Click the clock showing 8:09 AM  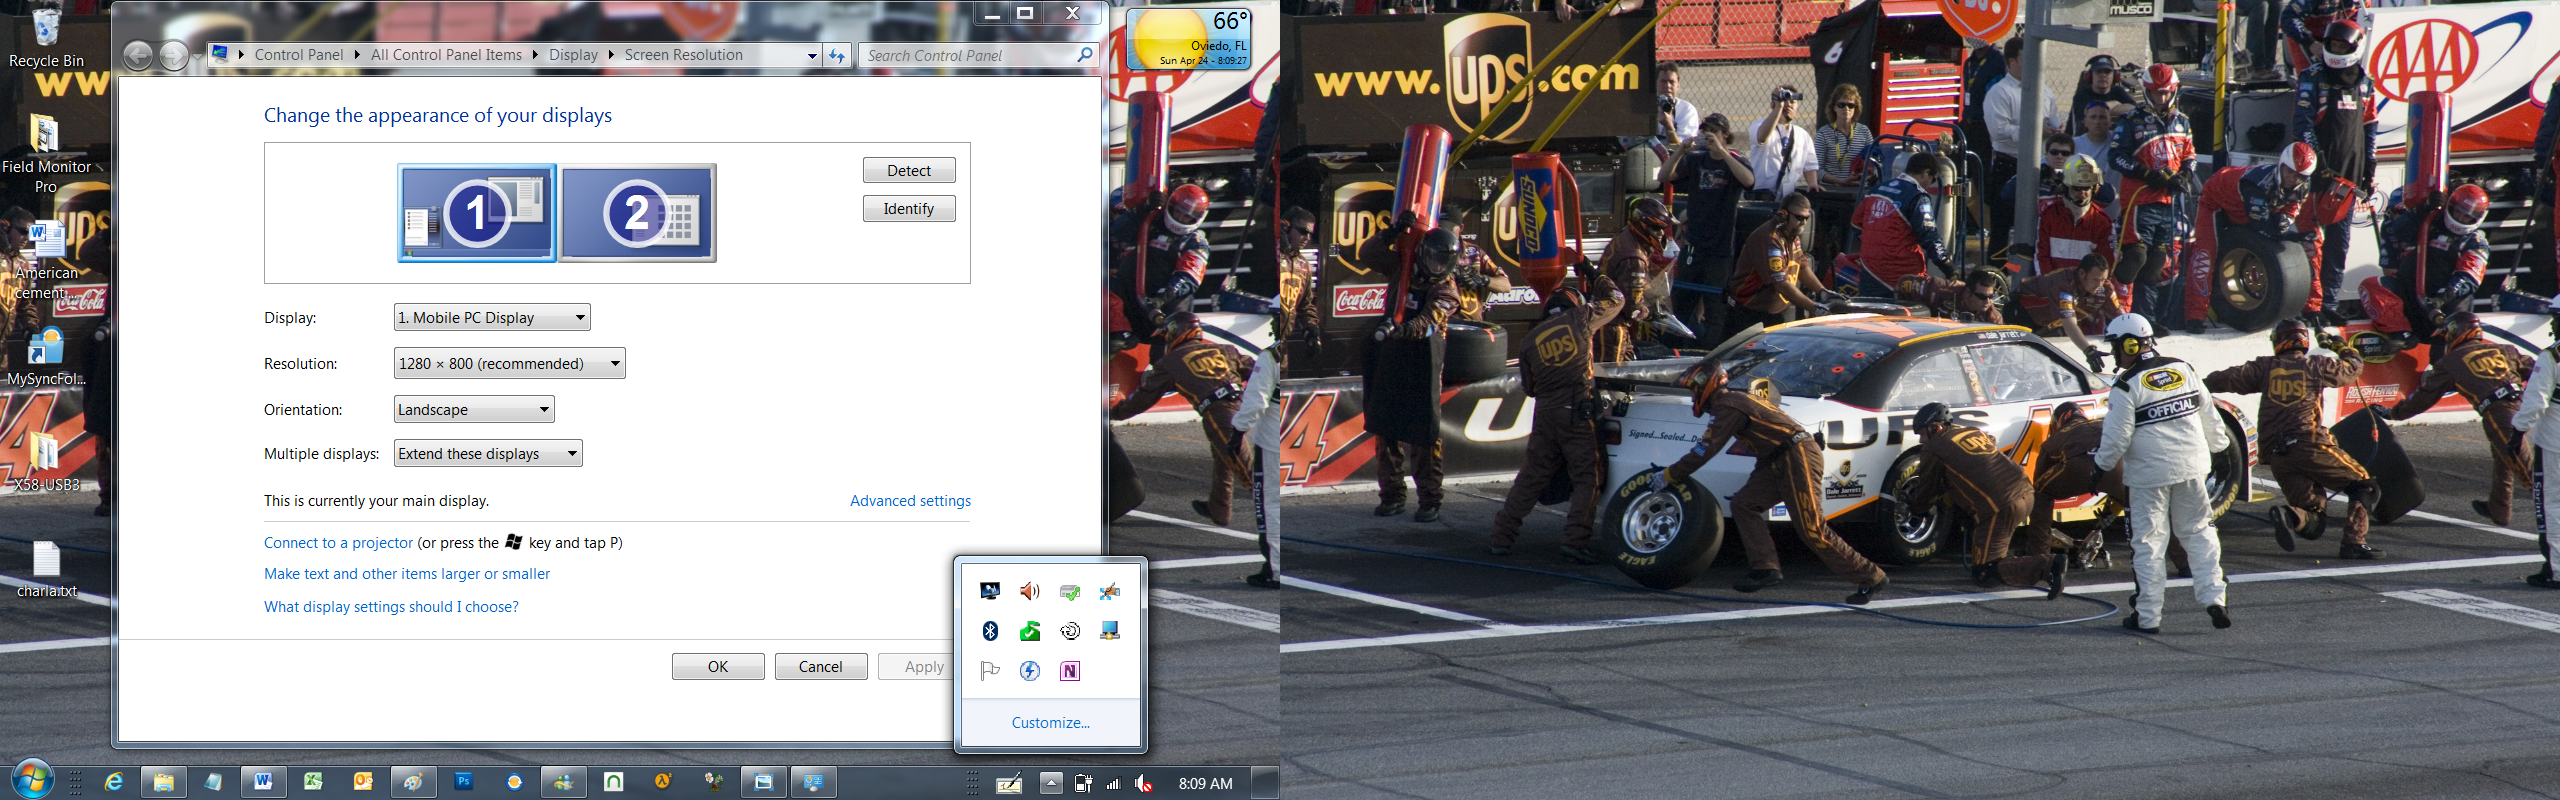(1205, 784)
